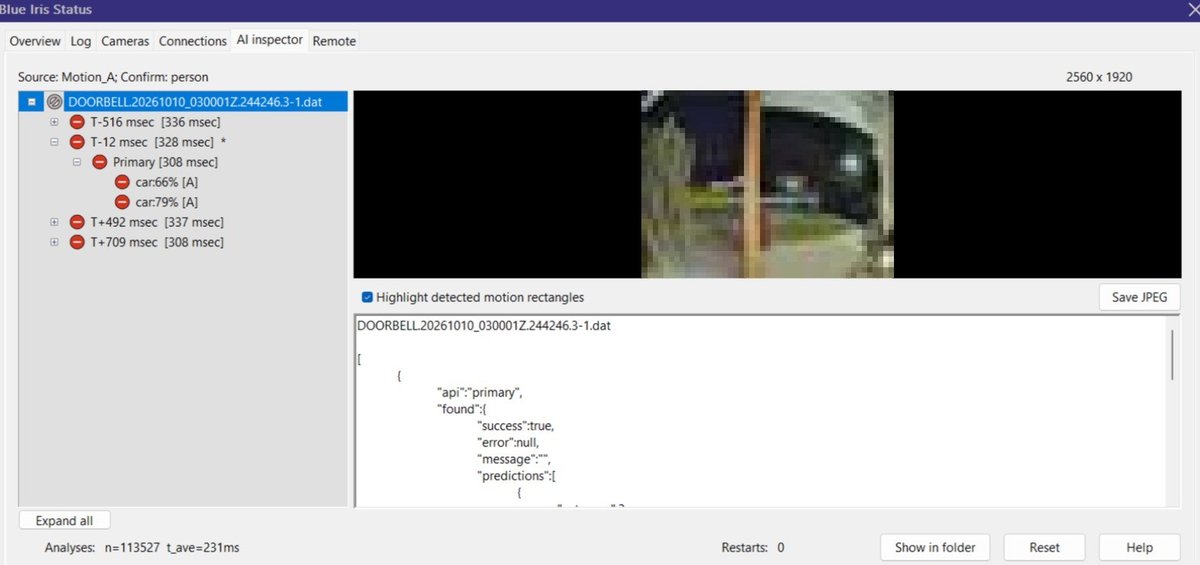Viewport: 1200px width, 565px height.
Task: Click red stop icon beside Primary [308 msec]
Action: pos(99,162)
